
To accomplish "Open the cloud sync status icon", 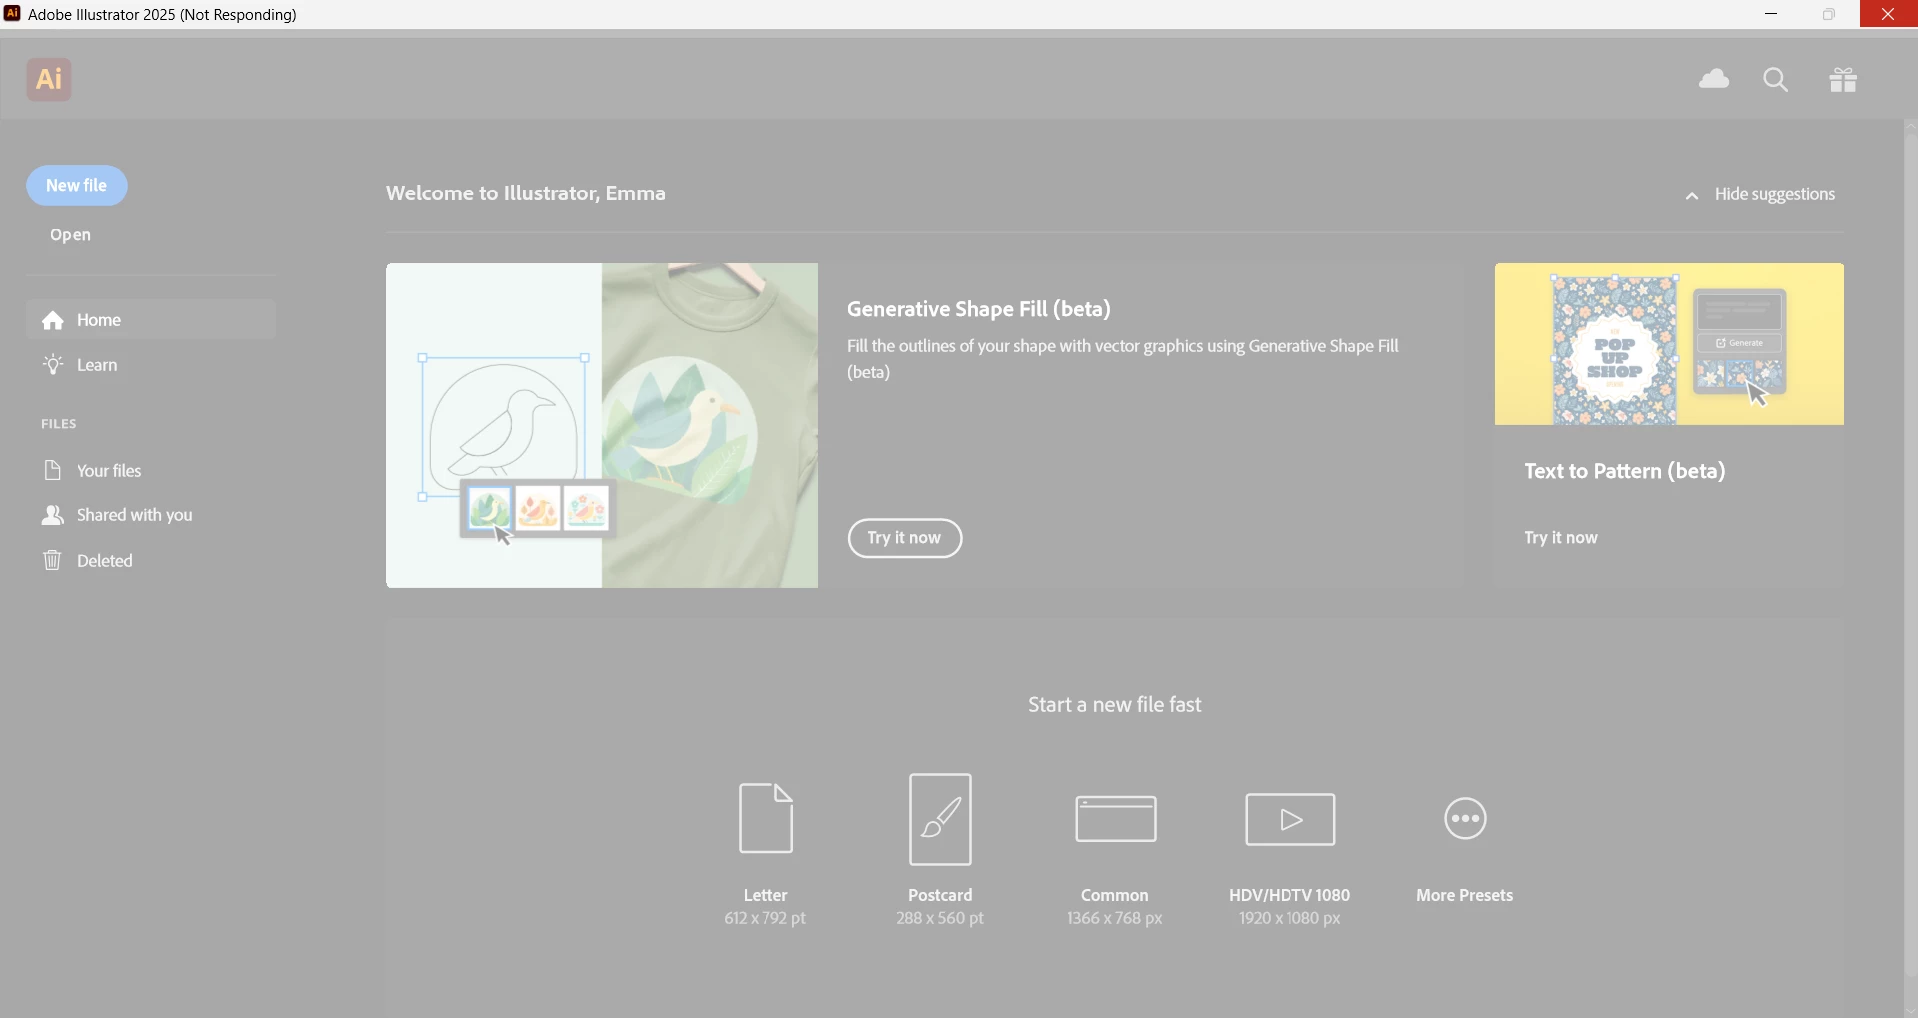I will tap(1714, 79).
